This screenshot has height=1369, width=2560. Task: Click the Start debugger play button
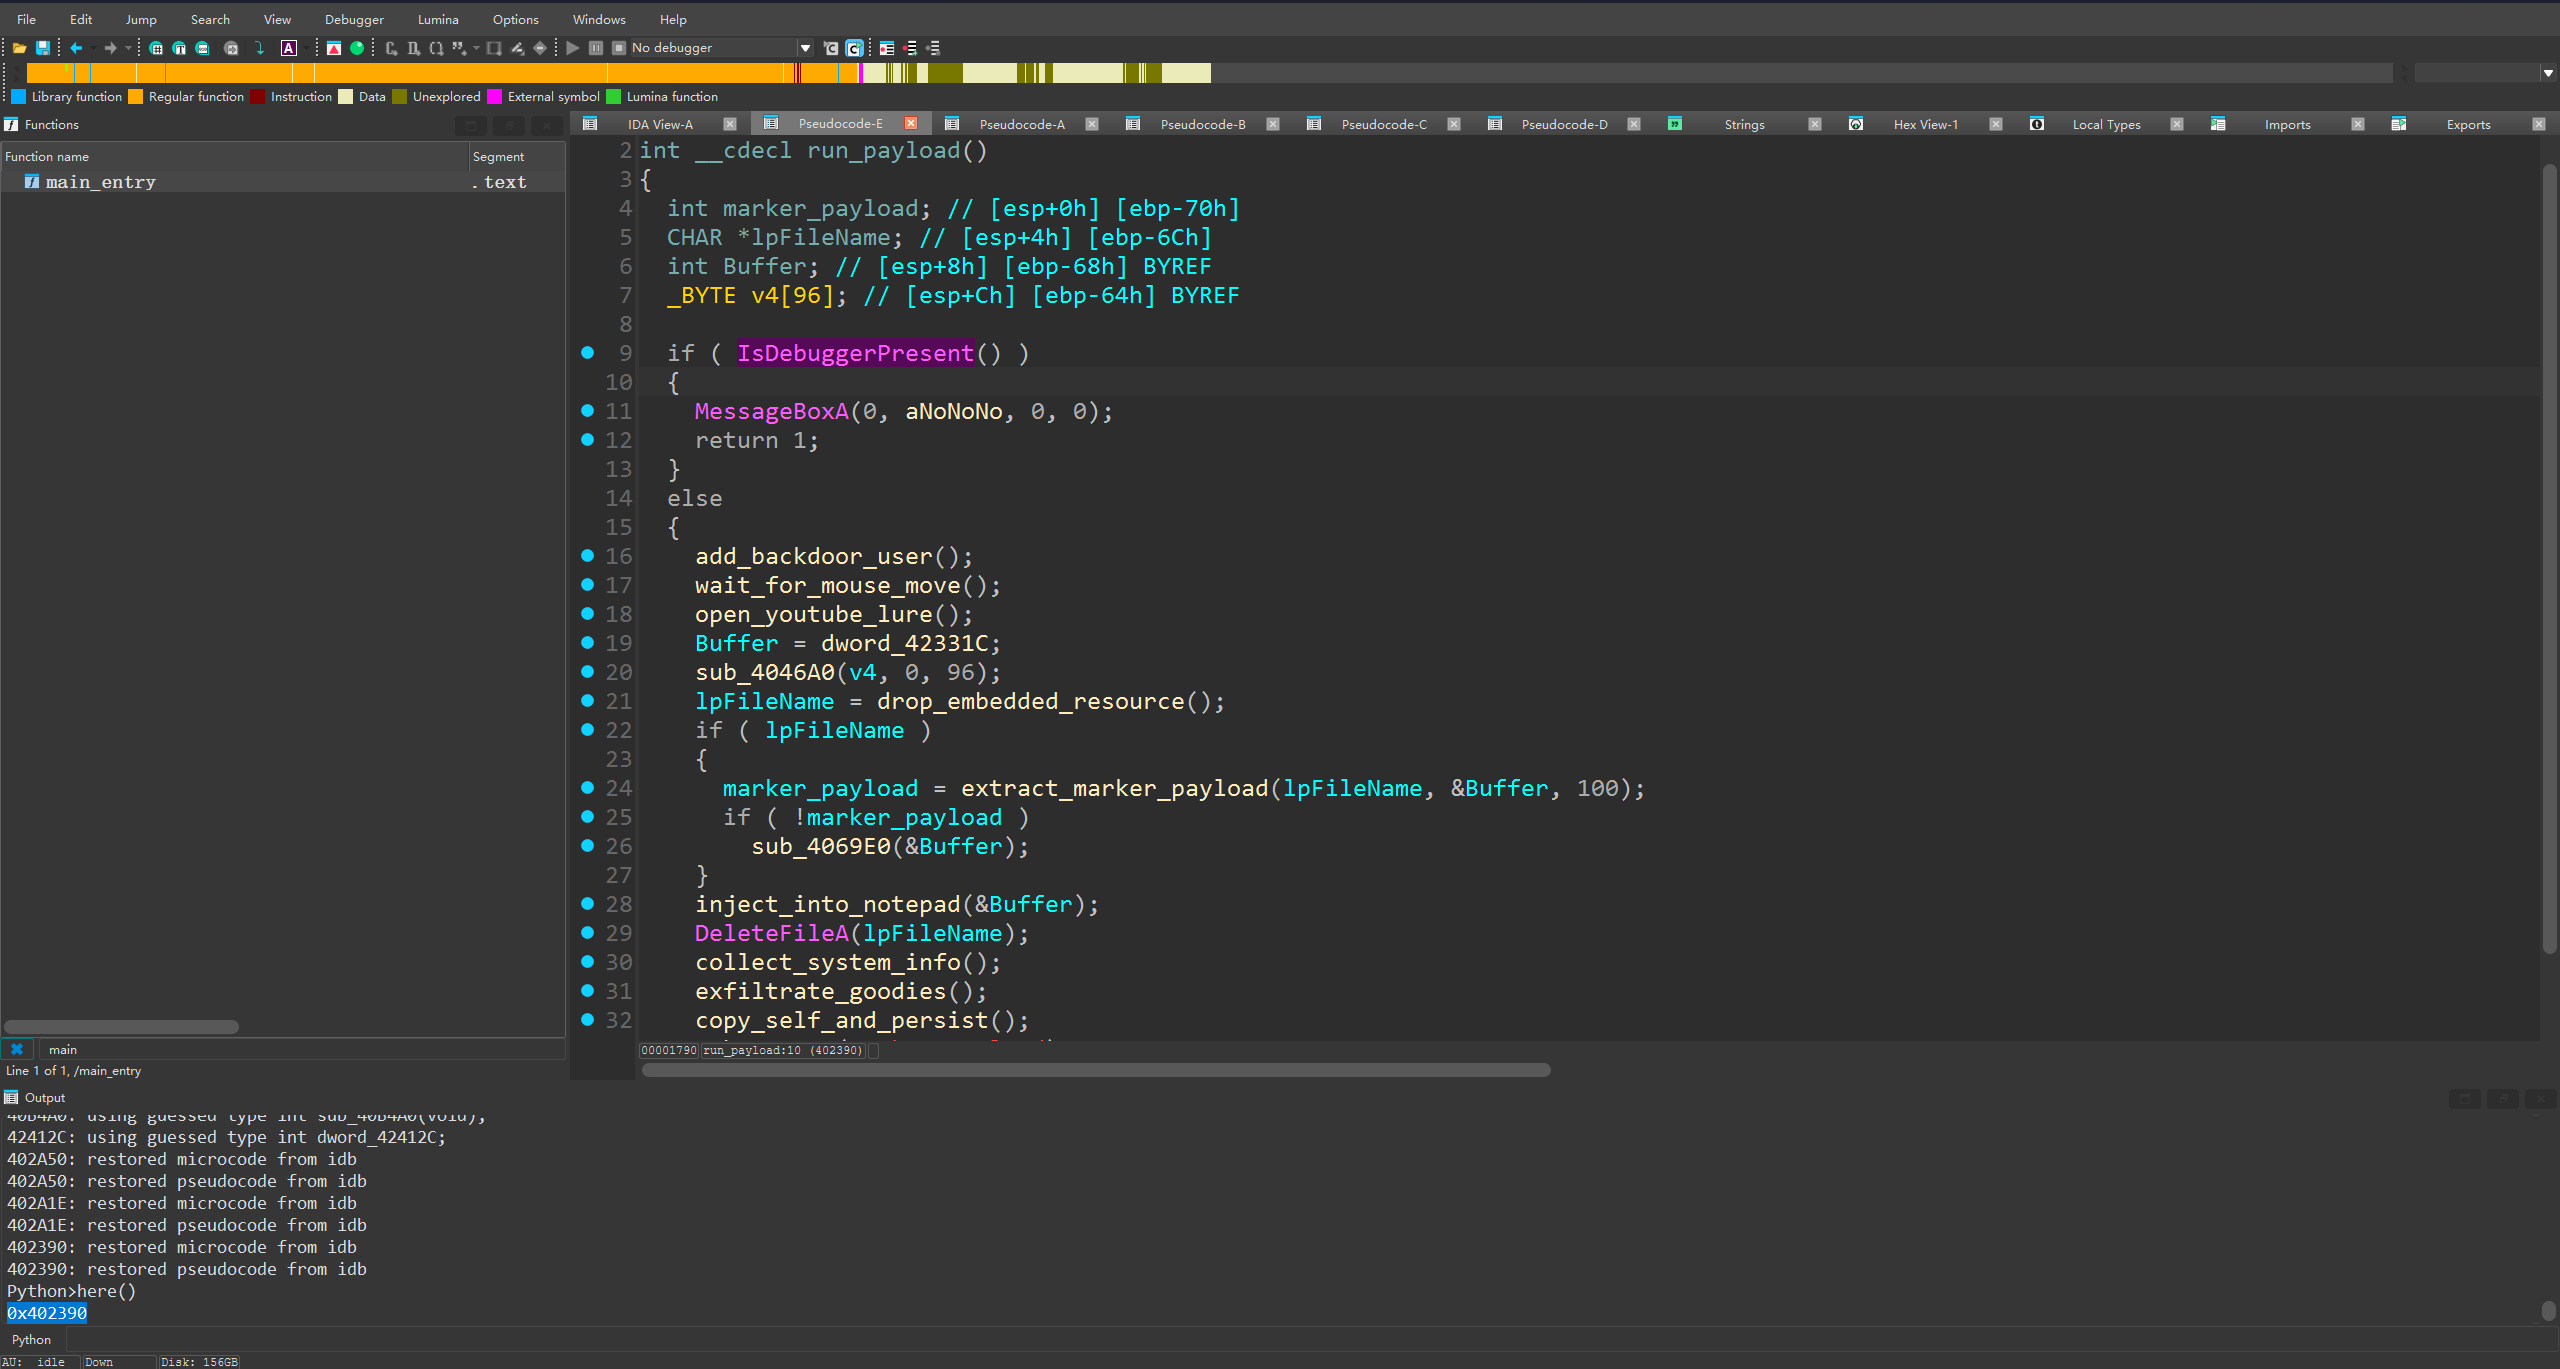(x=573, y=48)
